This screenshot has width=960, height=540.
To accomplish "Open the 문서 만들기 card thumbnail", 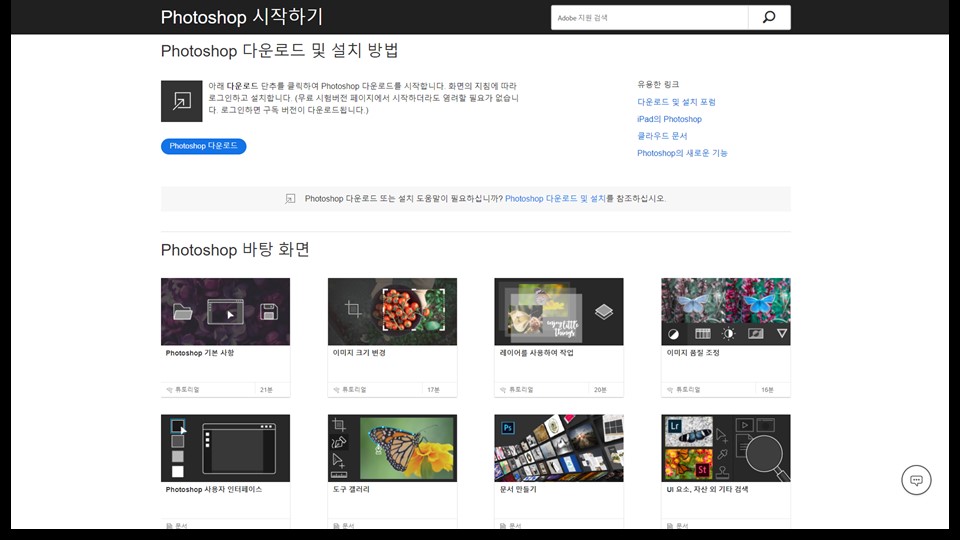I will [x=558, y=448].
